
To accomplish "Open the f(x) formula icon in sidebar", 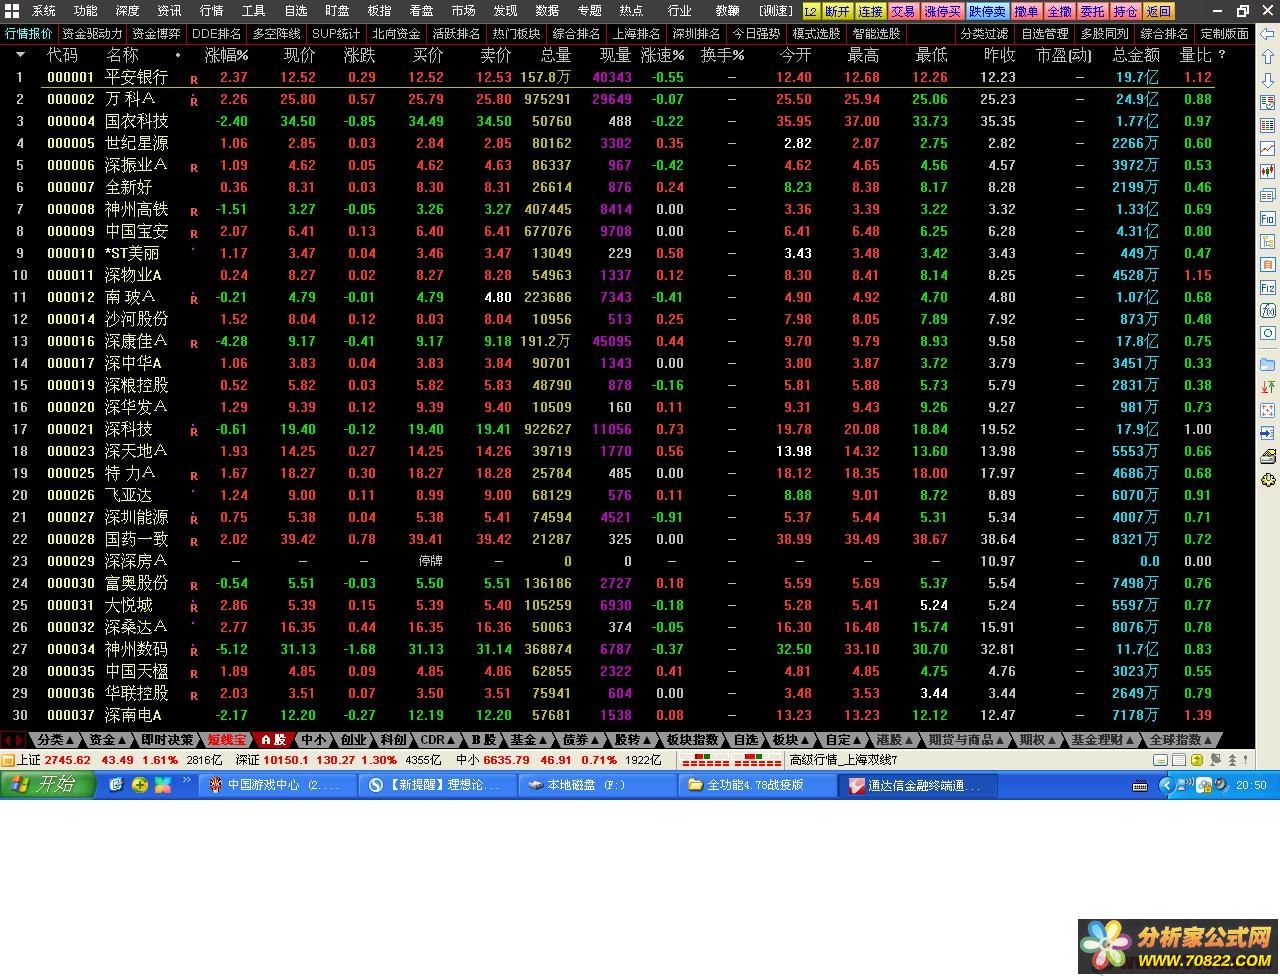I will tap(1268, 311).
